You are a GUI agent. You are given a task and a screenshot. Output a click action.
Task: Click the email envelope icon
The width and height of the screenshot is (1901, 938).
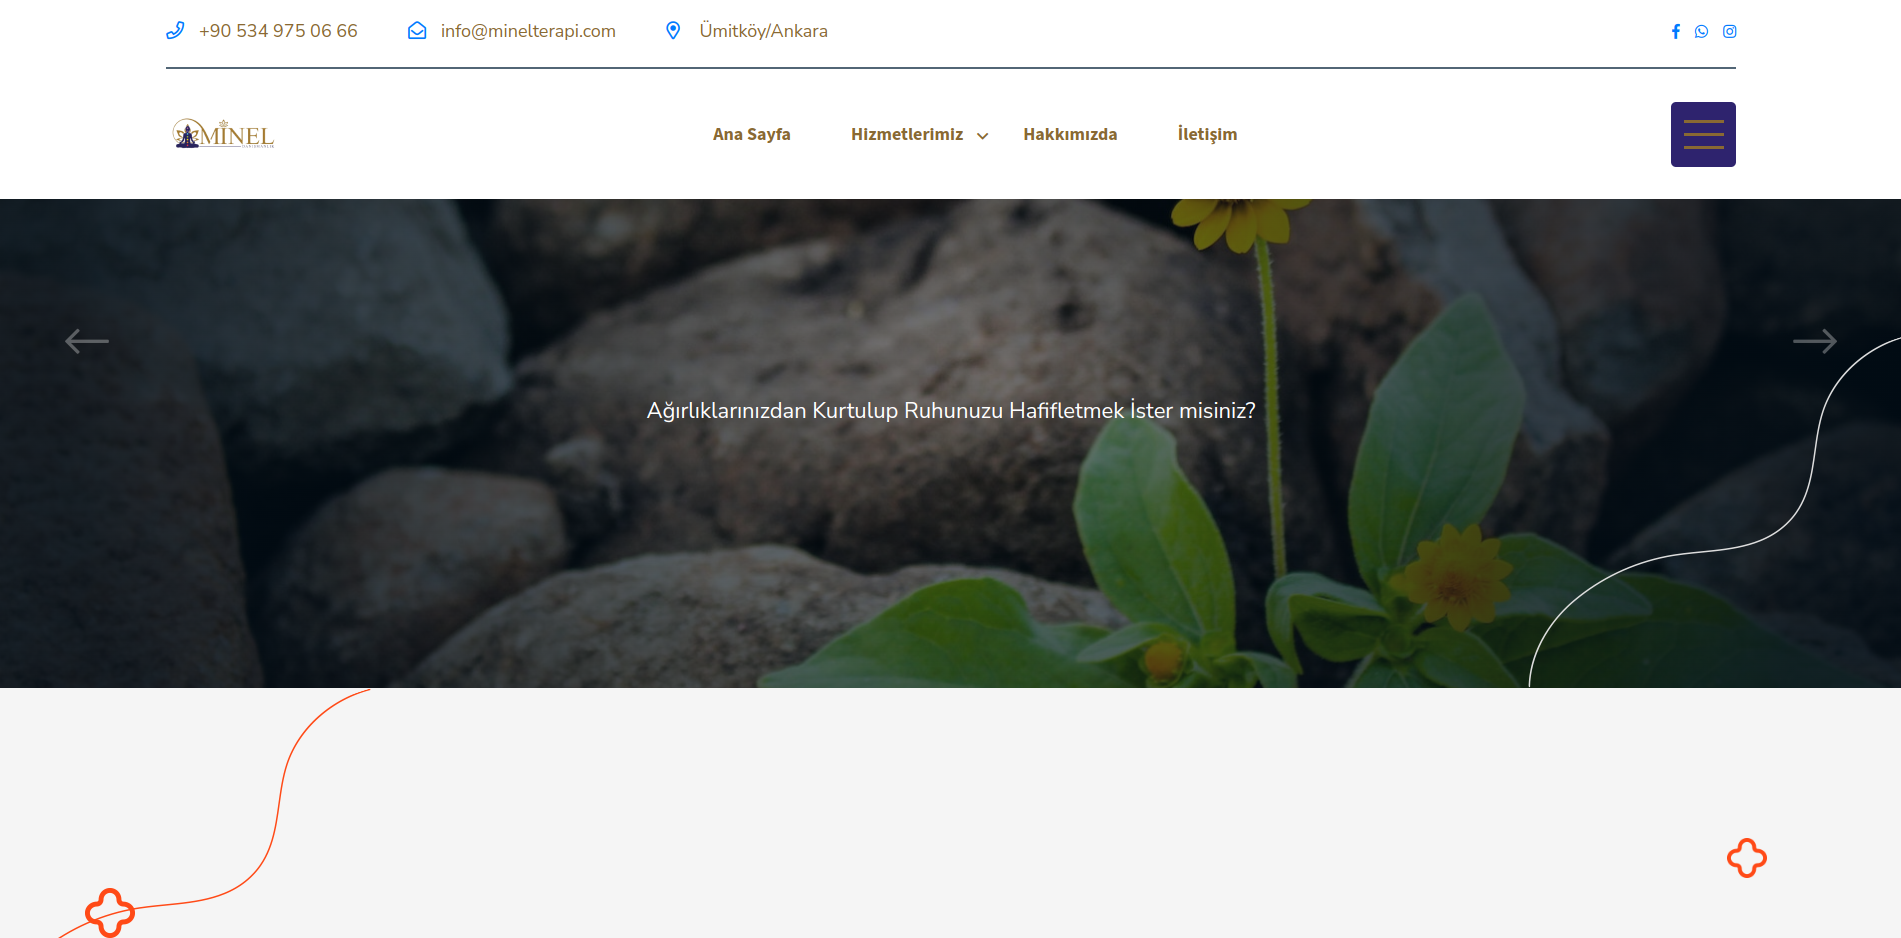417,31
